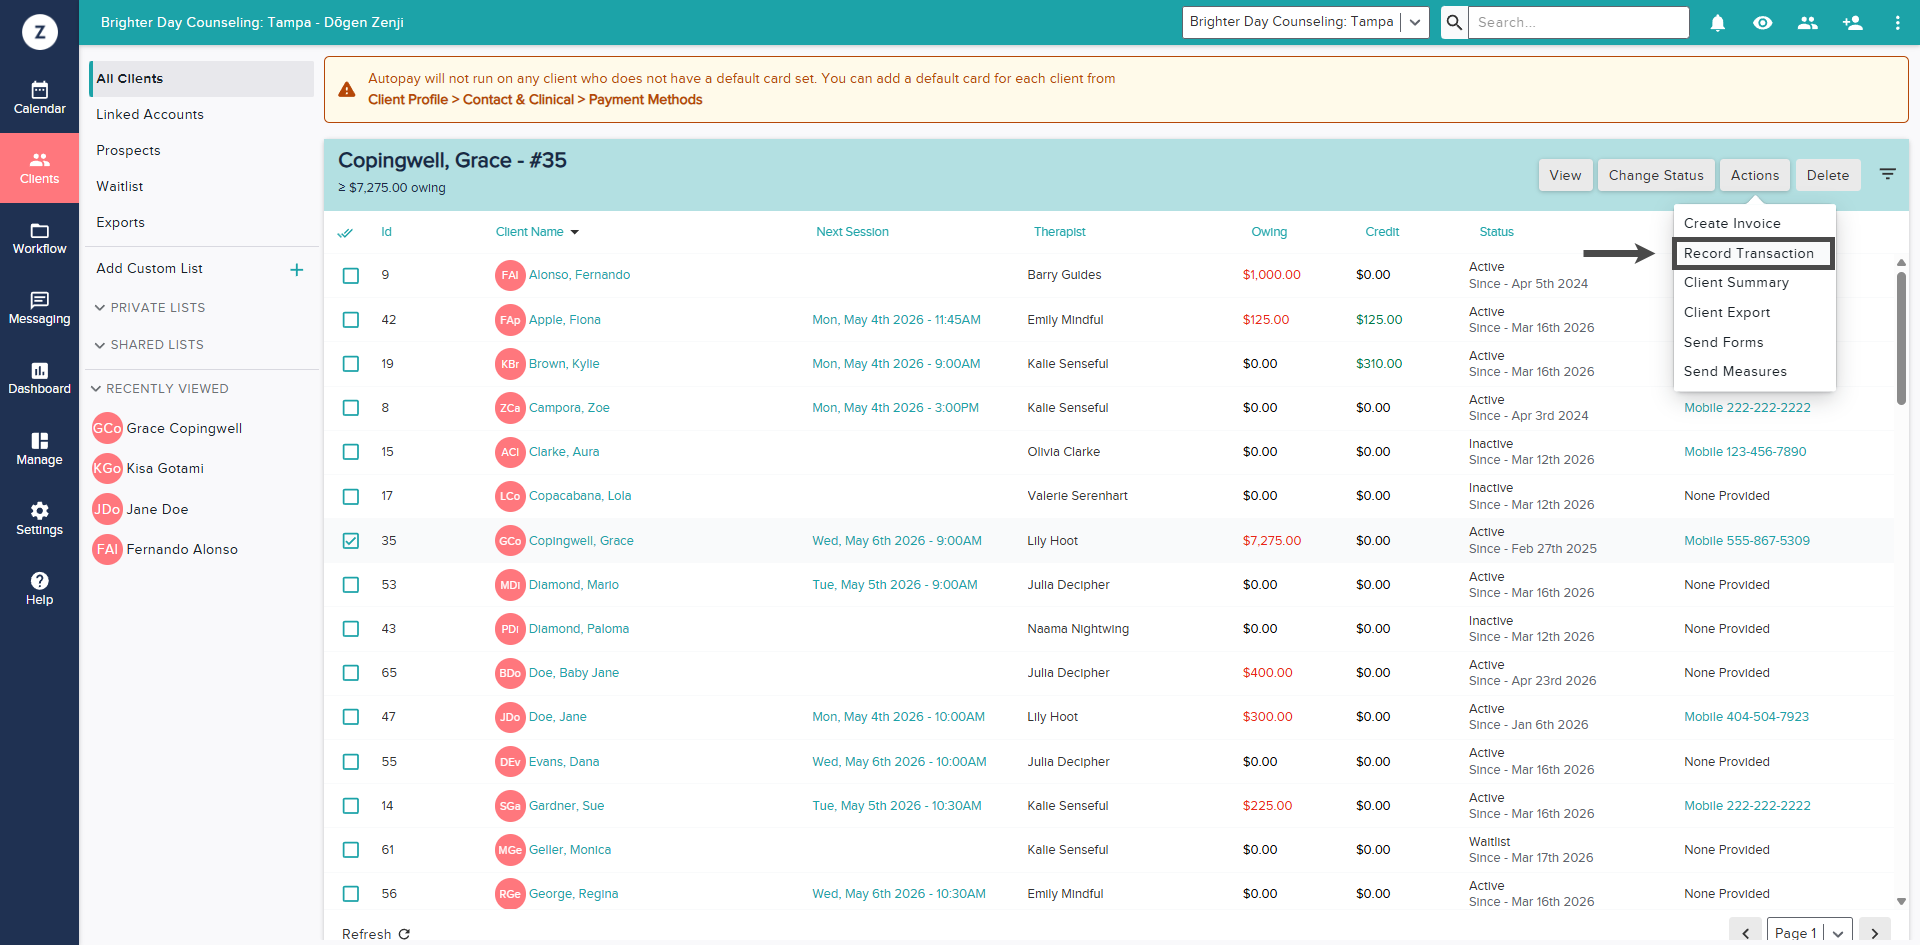This screenshot has height=945, width=1920.
Task: Click the Search input field
Action: (x=1578, y=22)
